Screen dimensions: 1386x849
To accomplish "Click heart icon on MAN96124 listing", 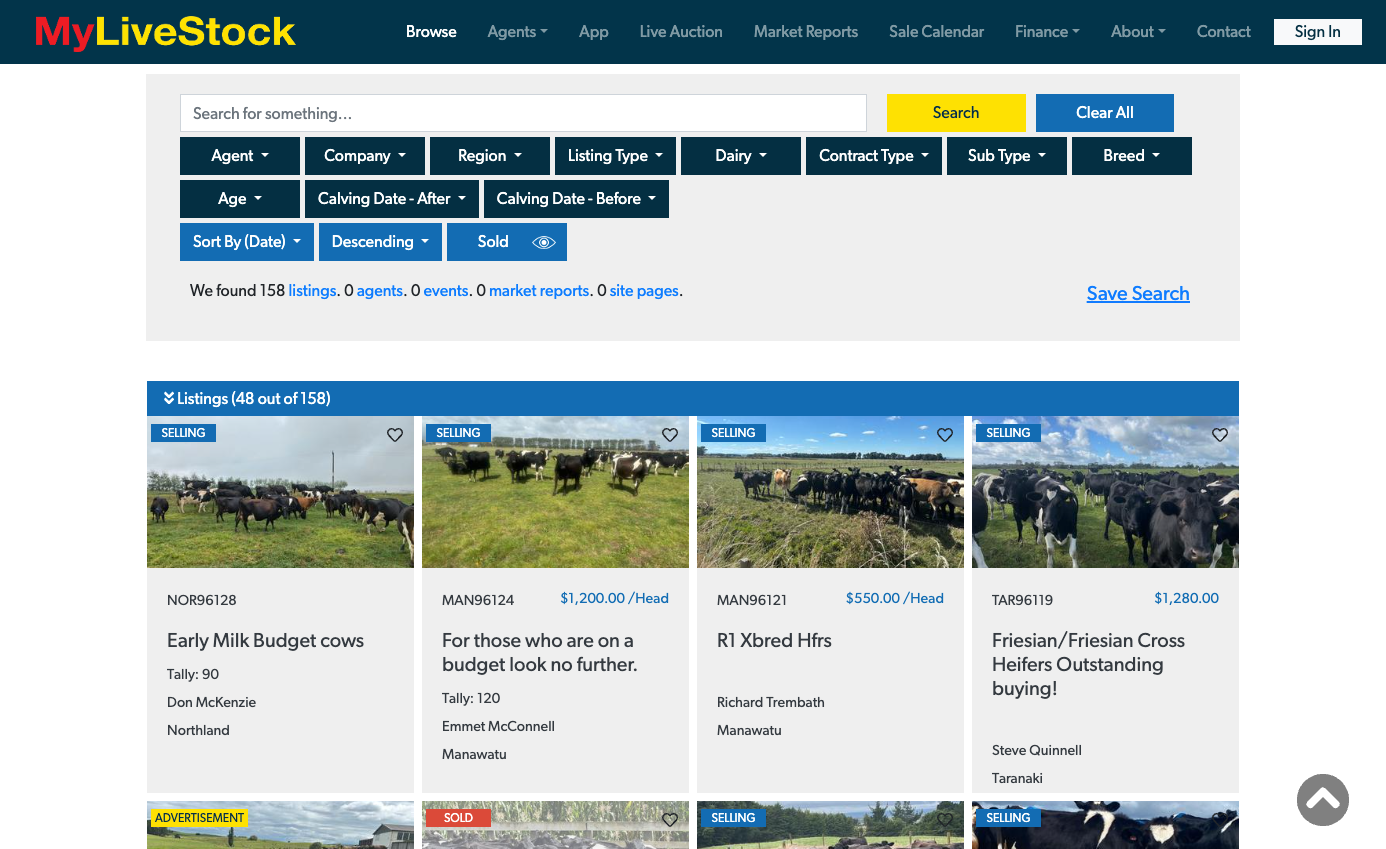I will tap(670, 435).
